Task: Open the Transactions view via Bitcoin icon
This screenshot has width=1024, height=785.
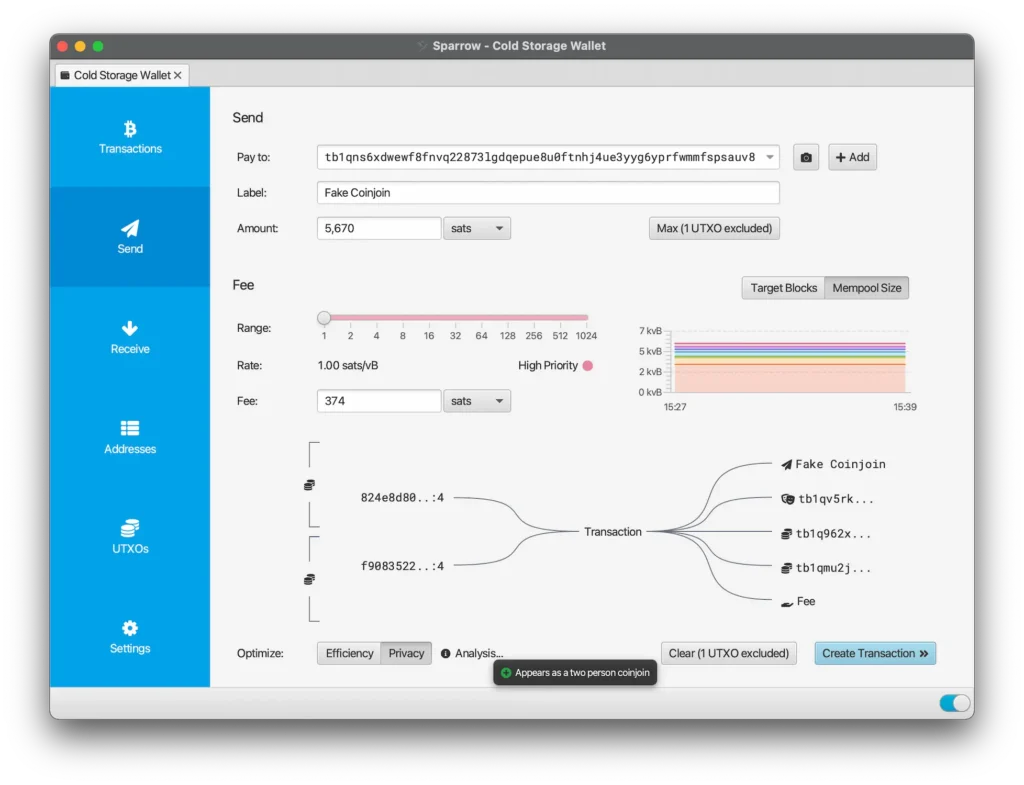Action: (130, 129)
